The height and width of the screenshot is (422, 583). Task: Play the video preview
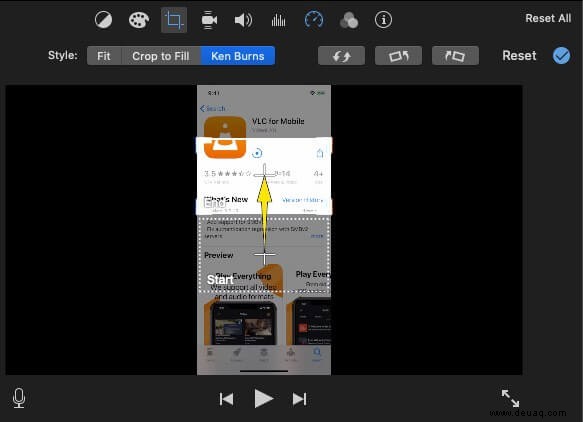(264, 399)
